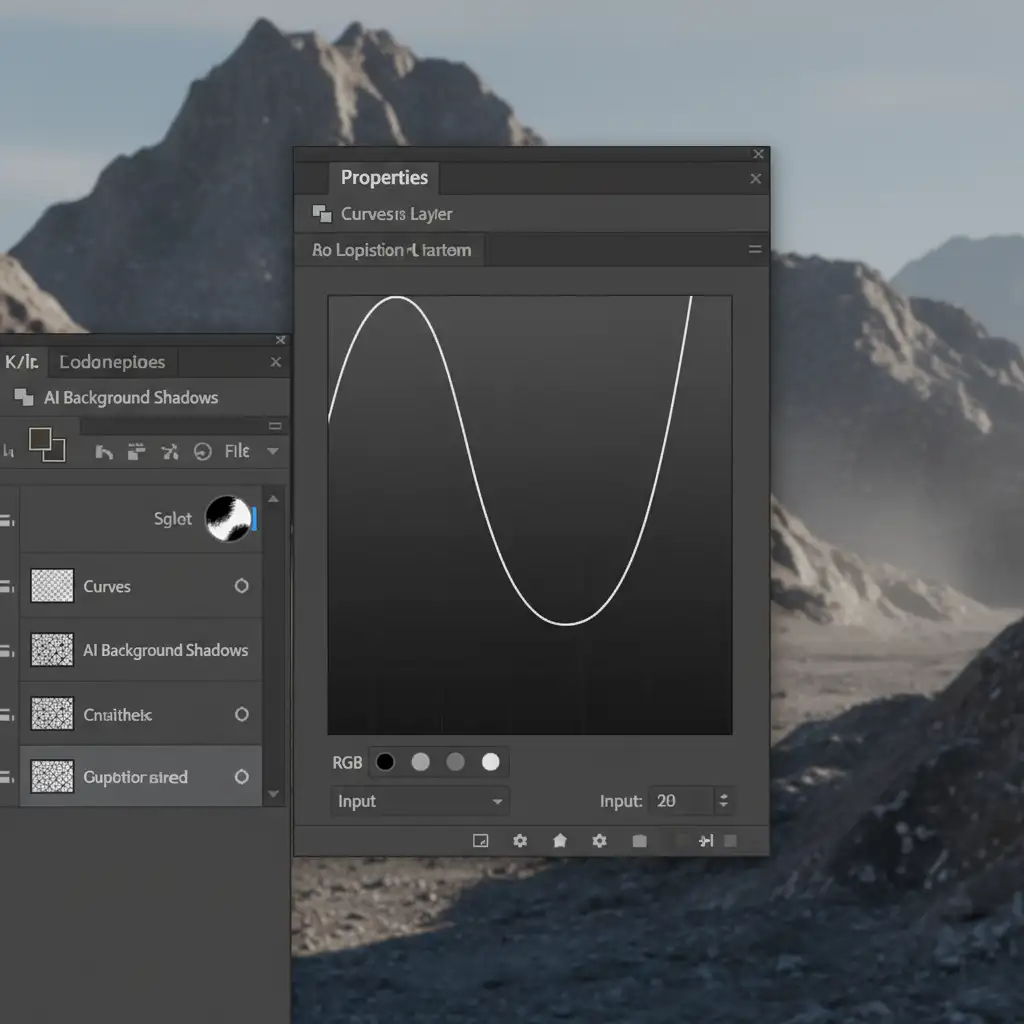Click the circular reset arrow icon beside File
Viewport: 1024px width, 1024px height.
click(203, 452)
